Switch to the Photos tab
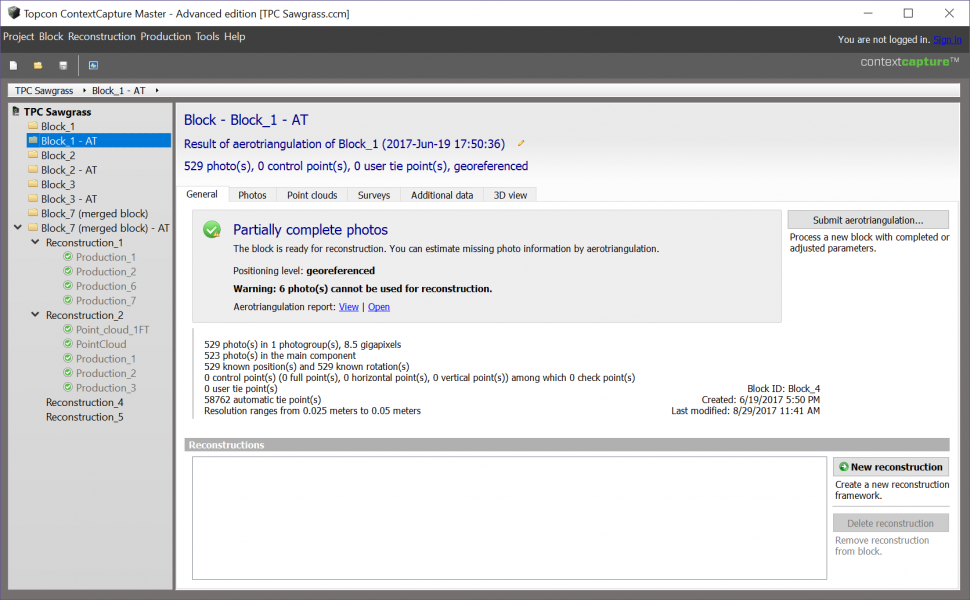Screen dimensions: 970x600 (252, 195)
